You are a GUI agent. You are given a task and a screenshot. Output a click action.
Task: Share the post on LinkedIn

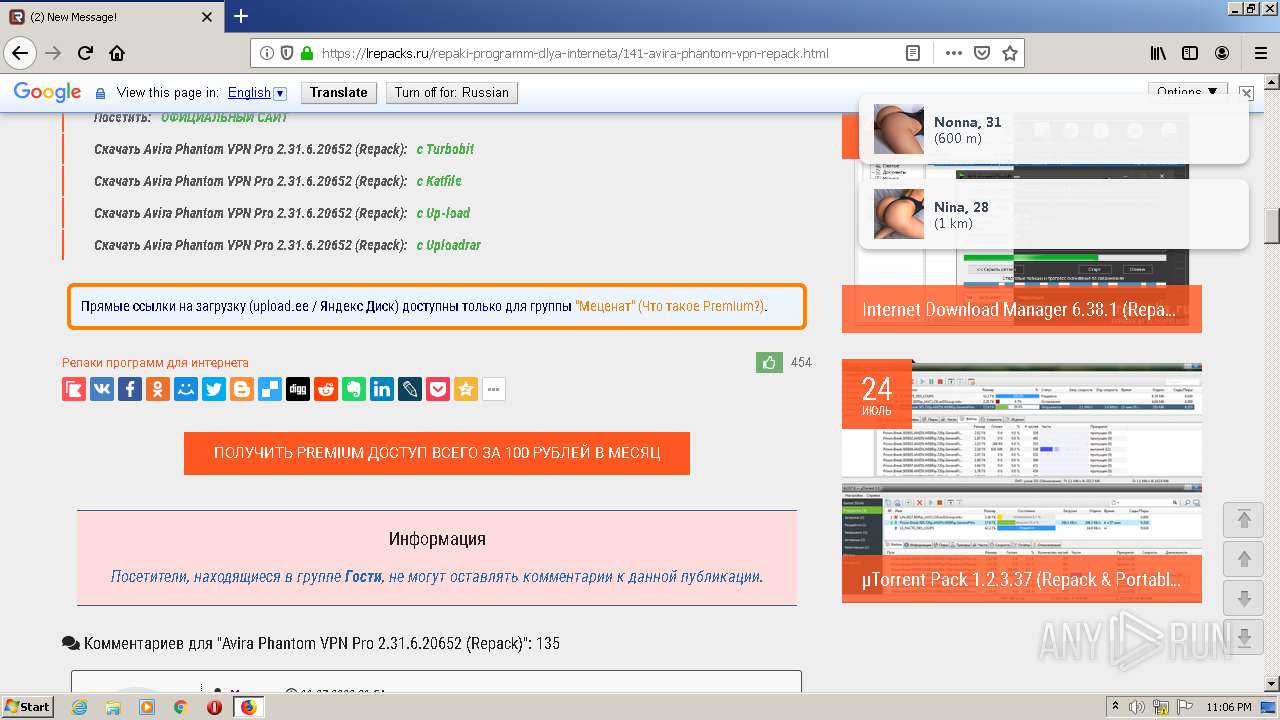click(x=382, y=389)
